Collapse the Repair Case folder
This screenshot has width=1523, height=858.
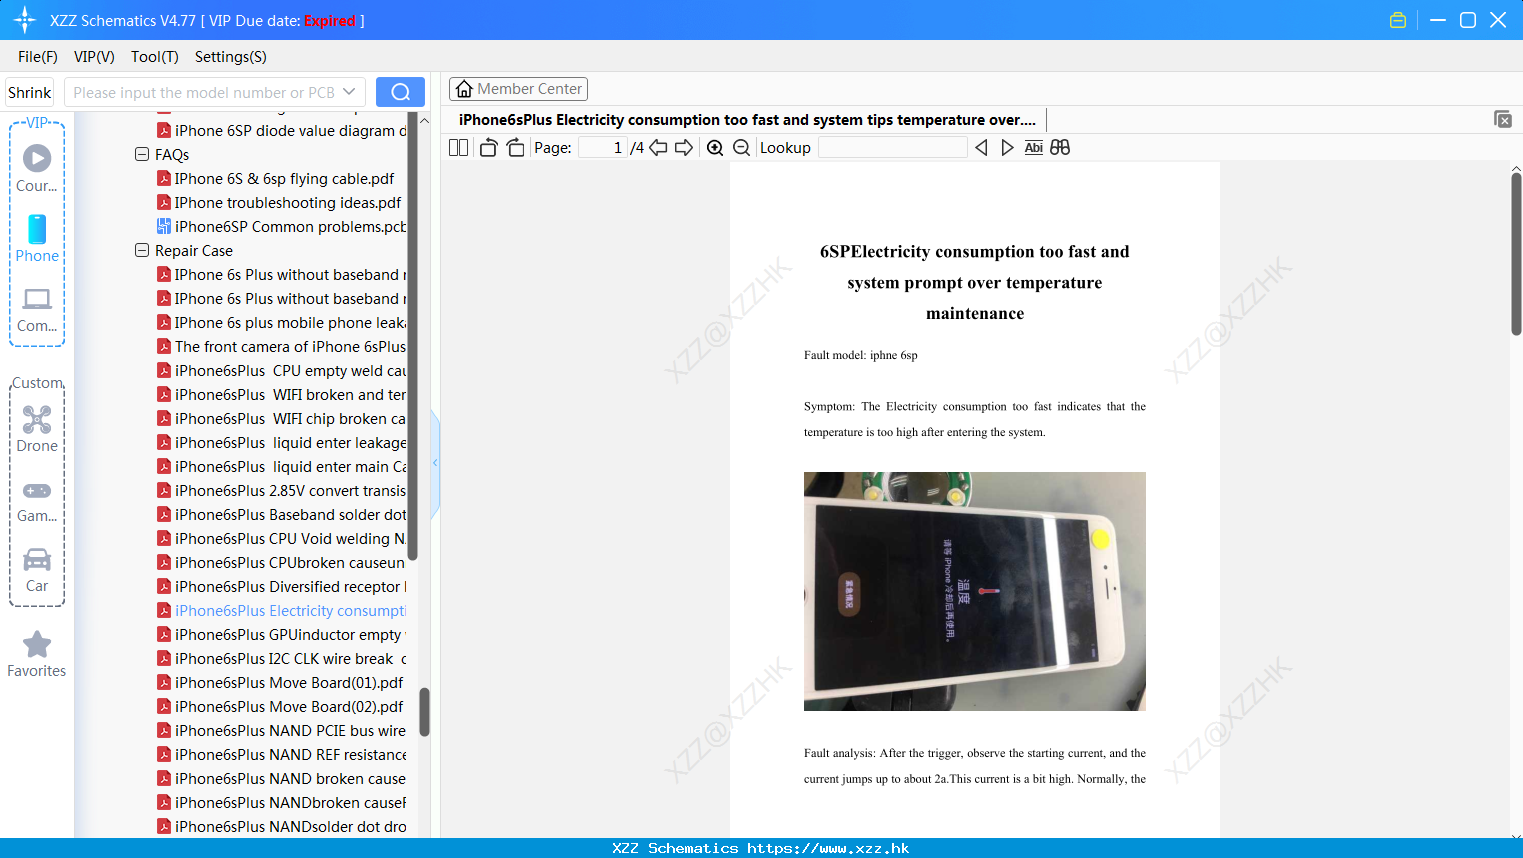[142, 250]
